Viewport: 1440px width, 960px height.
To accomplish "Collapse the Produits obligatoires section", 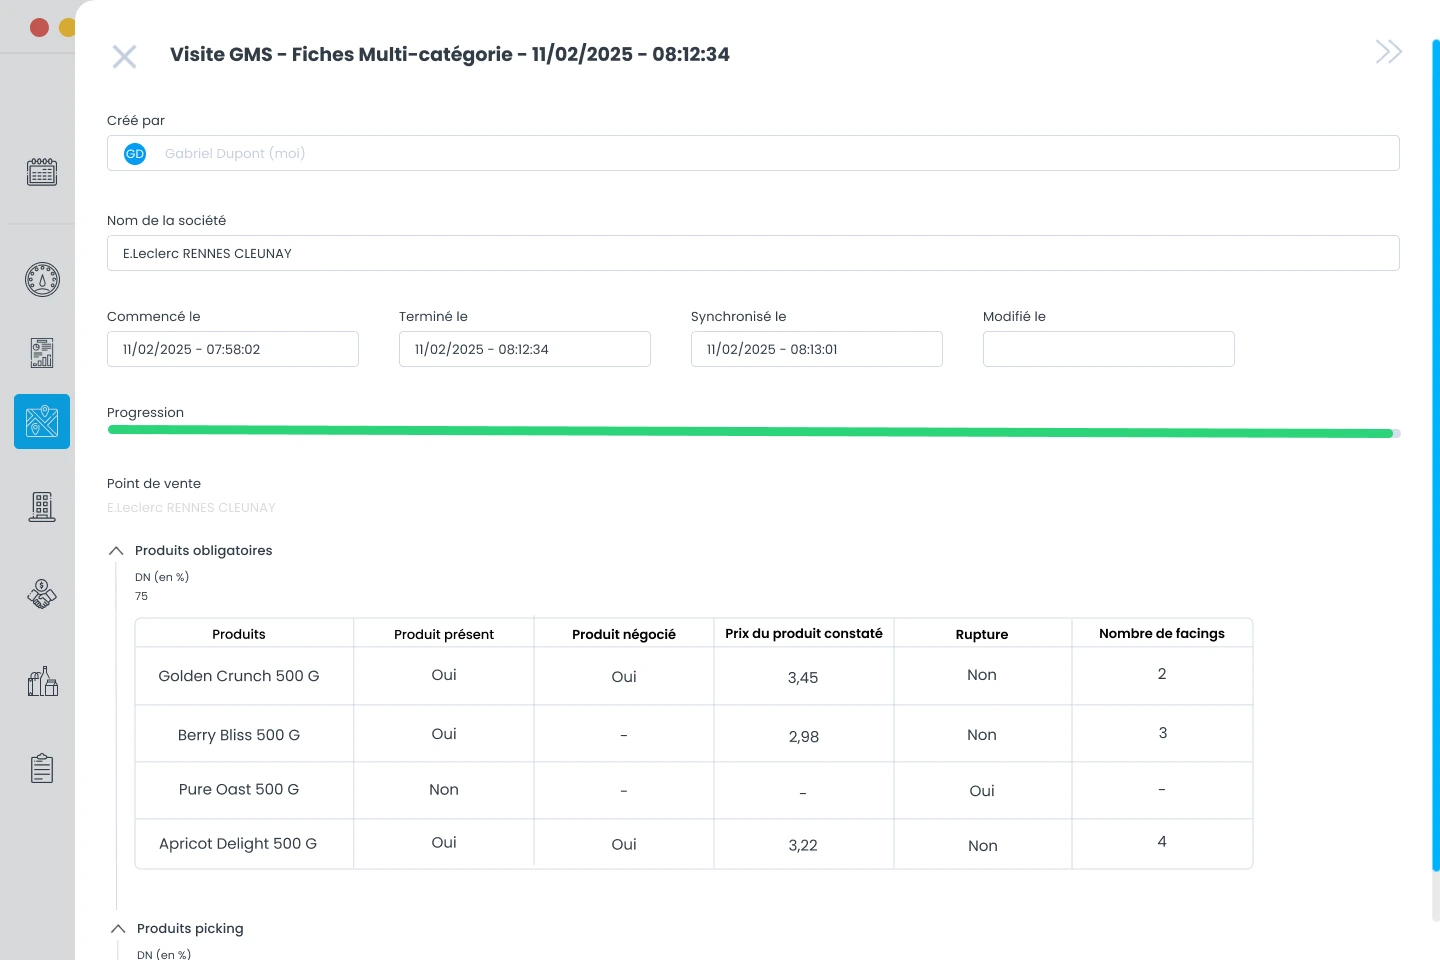I will point(116,551).
